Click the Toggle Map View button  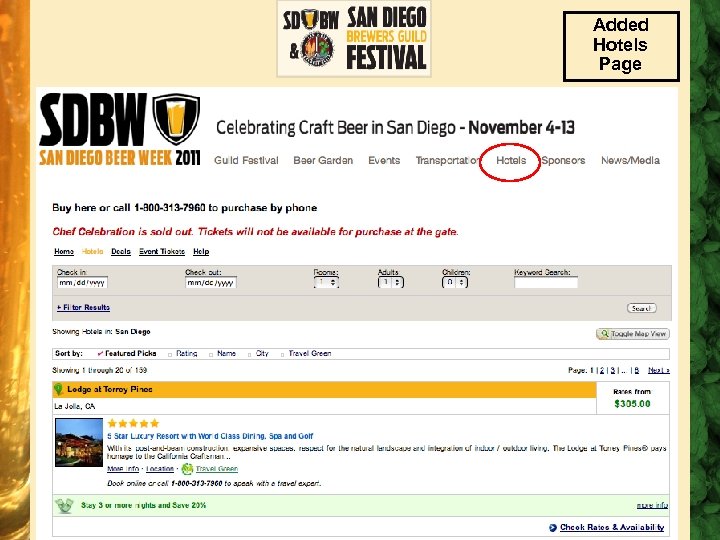633,334
